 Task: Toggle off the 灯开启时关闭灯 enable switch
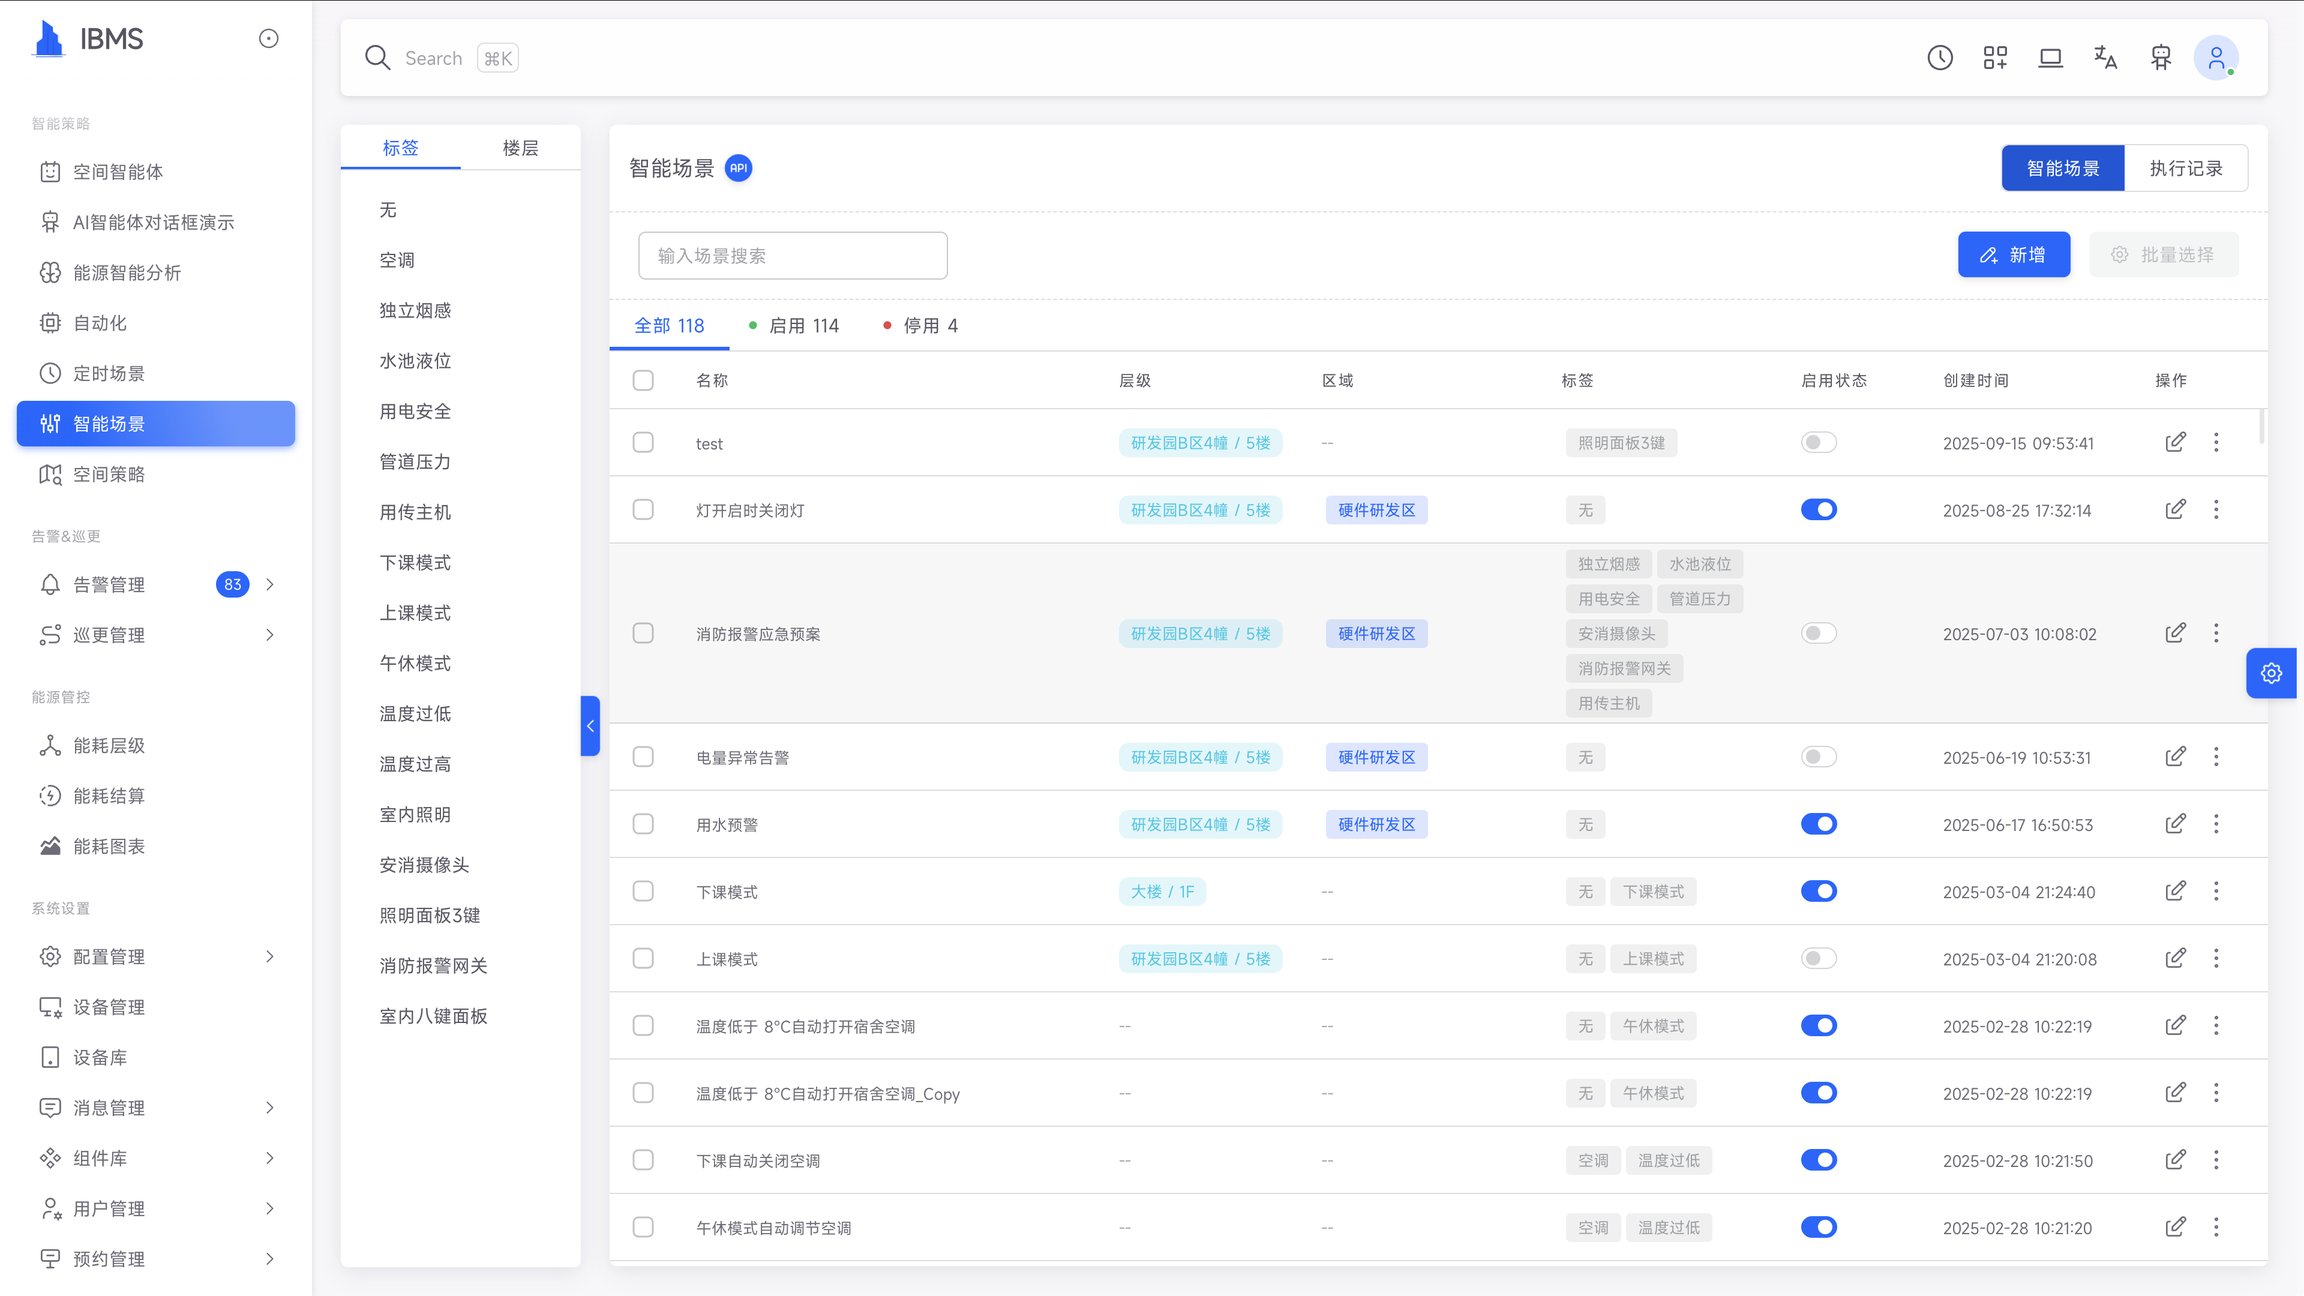(1818, 510)
